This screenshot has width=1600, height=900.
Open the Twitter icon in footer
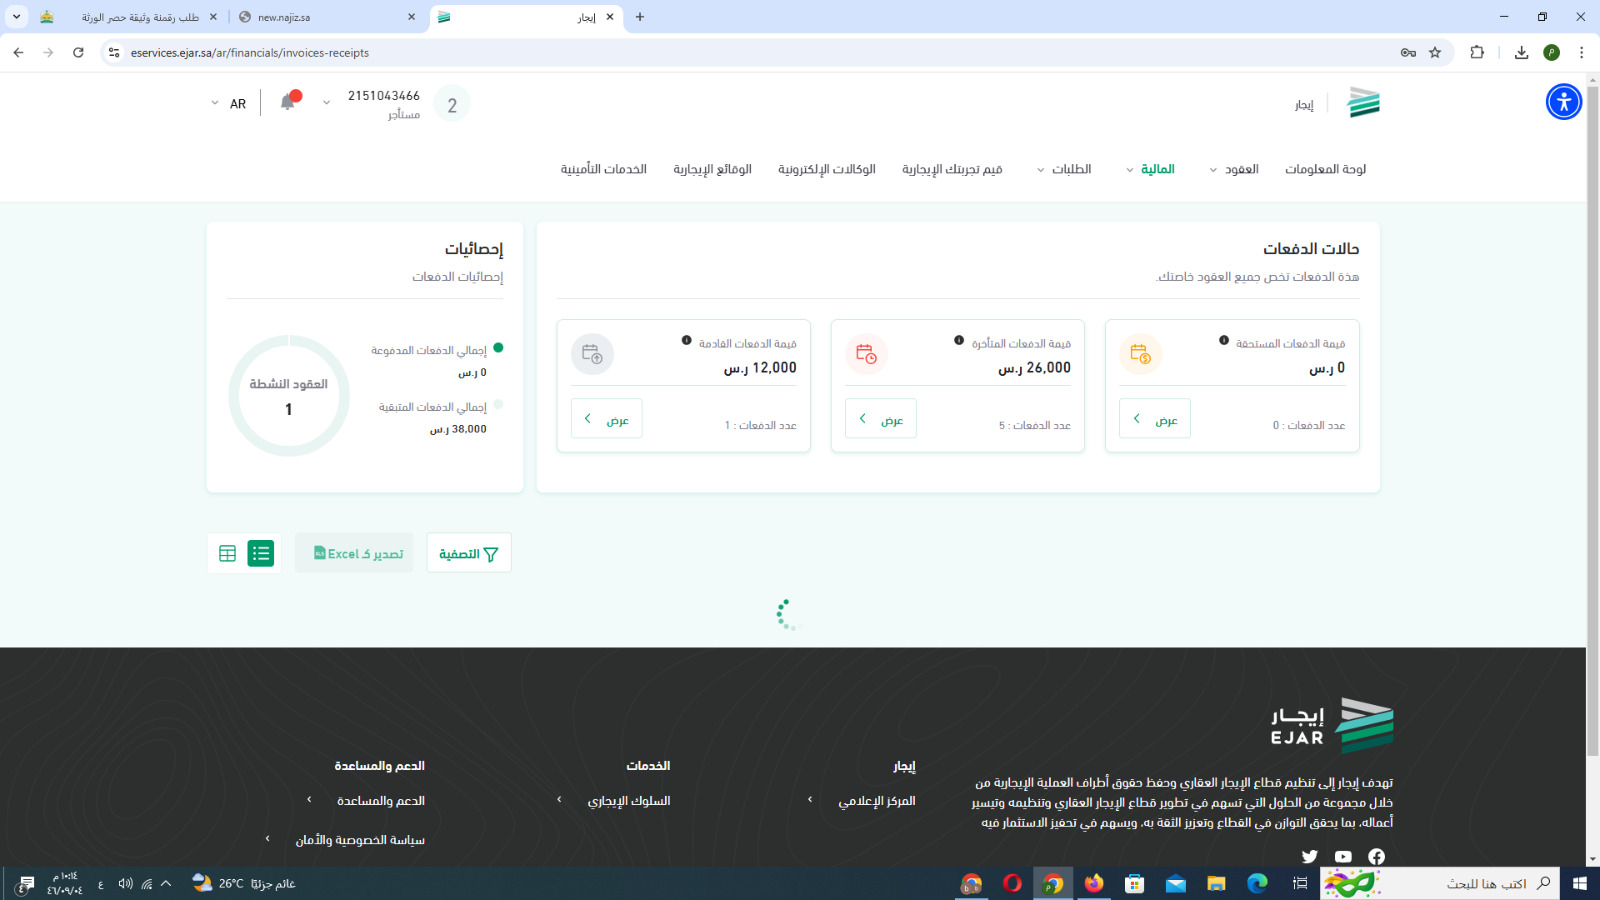click(x=1309, y=856)
